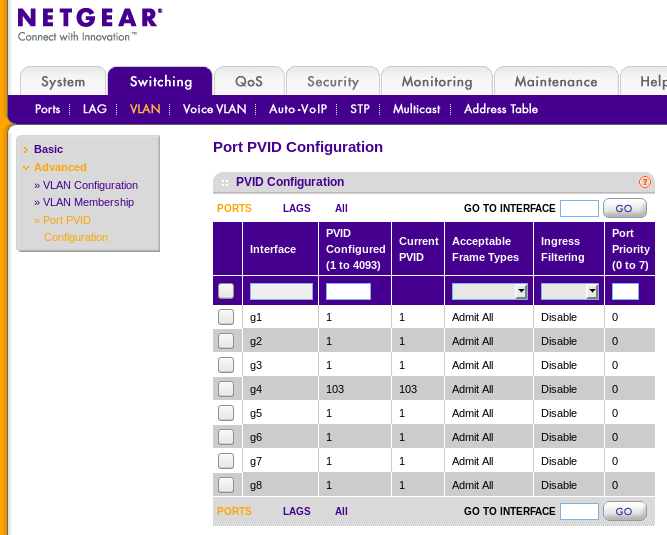Screen dimensions: 667x535
Task: Click the PVID Configuration panel grip icon
Action: point(225,183)
